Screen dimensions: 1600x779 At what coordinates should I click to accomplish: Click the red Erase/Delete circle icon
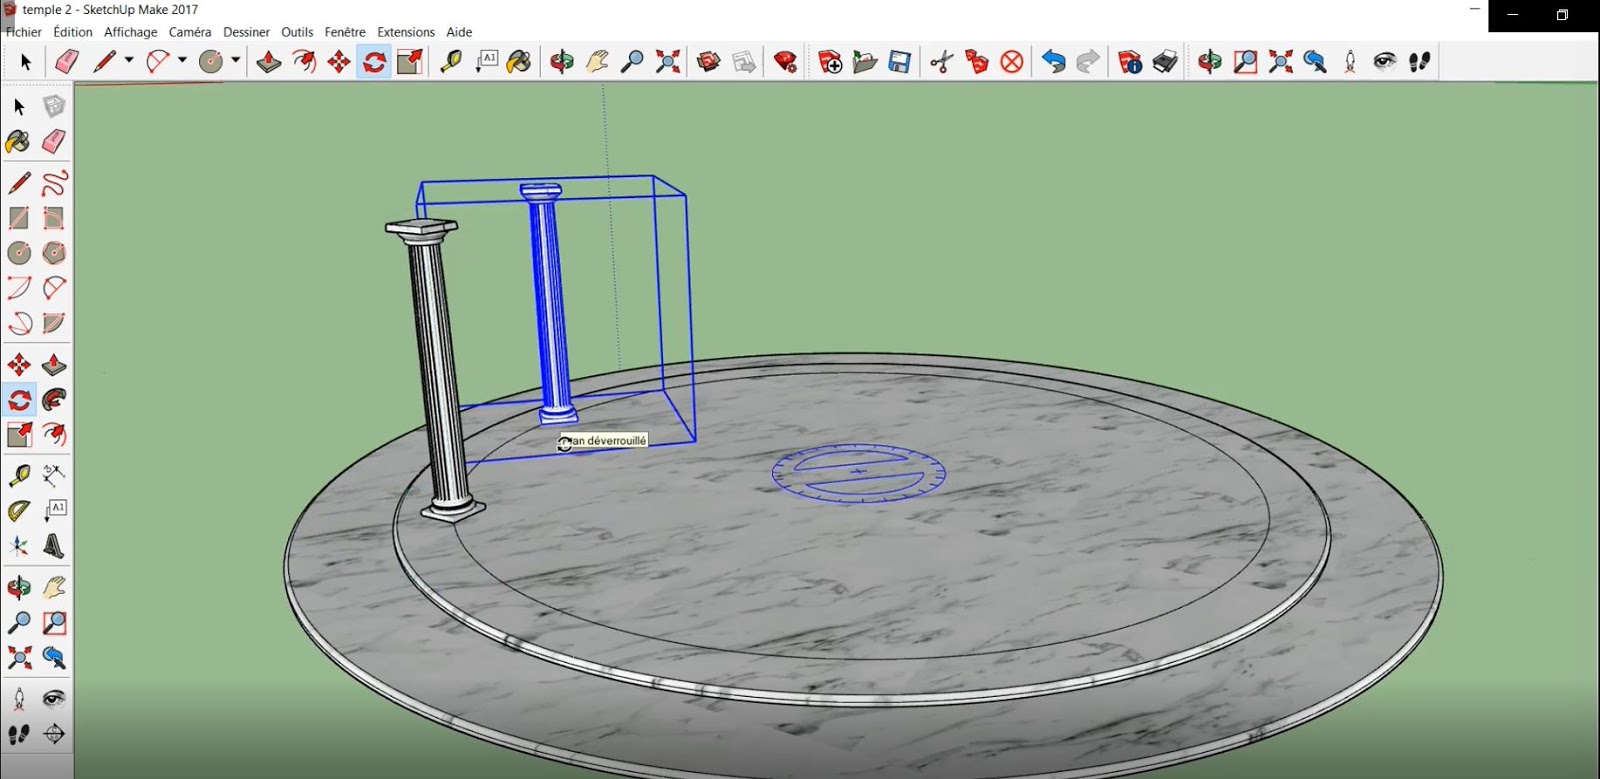click(x=1012, y=62)
